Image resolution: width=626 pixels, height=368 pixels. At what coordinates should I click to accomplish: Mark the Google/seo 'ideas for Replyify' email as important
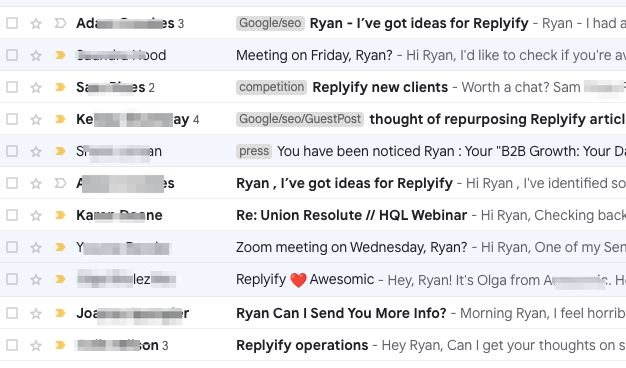(x=60, y=23)
